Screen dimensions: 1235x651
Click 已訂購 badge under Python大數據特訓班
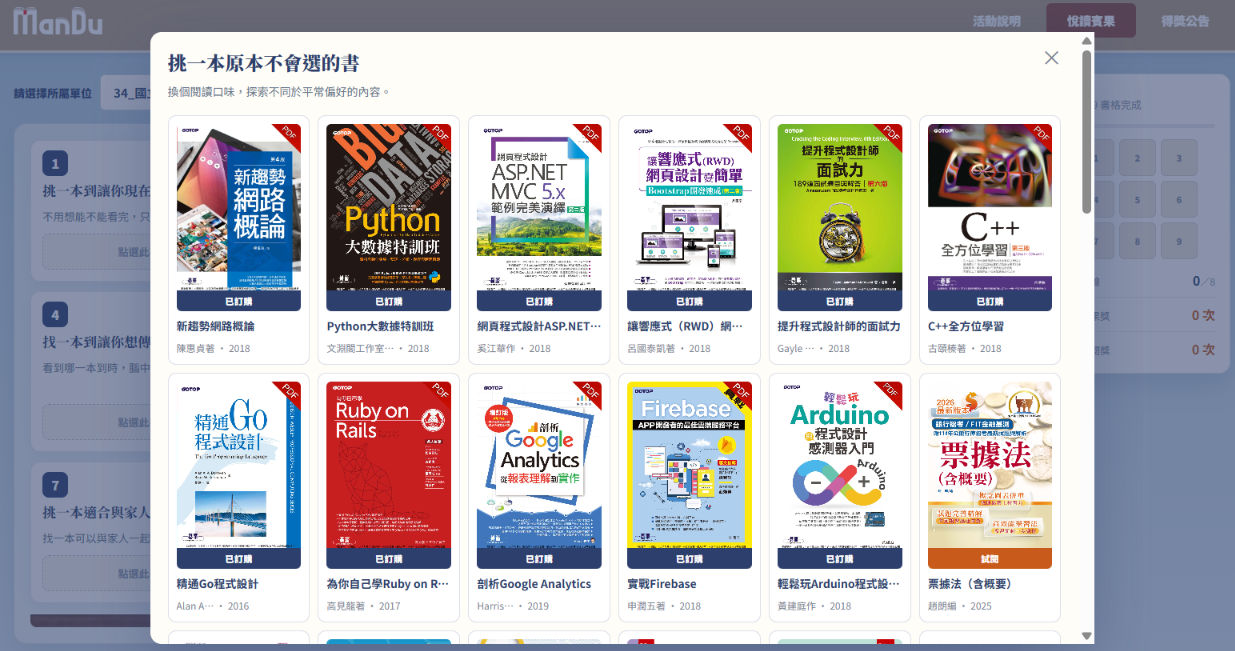pos(389,301)
